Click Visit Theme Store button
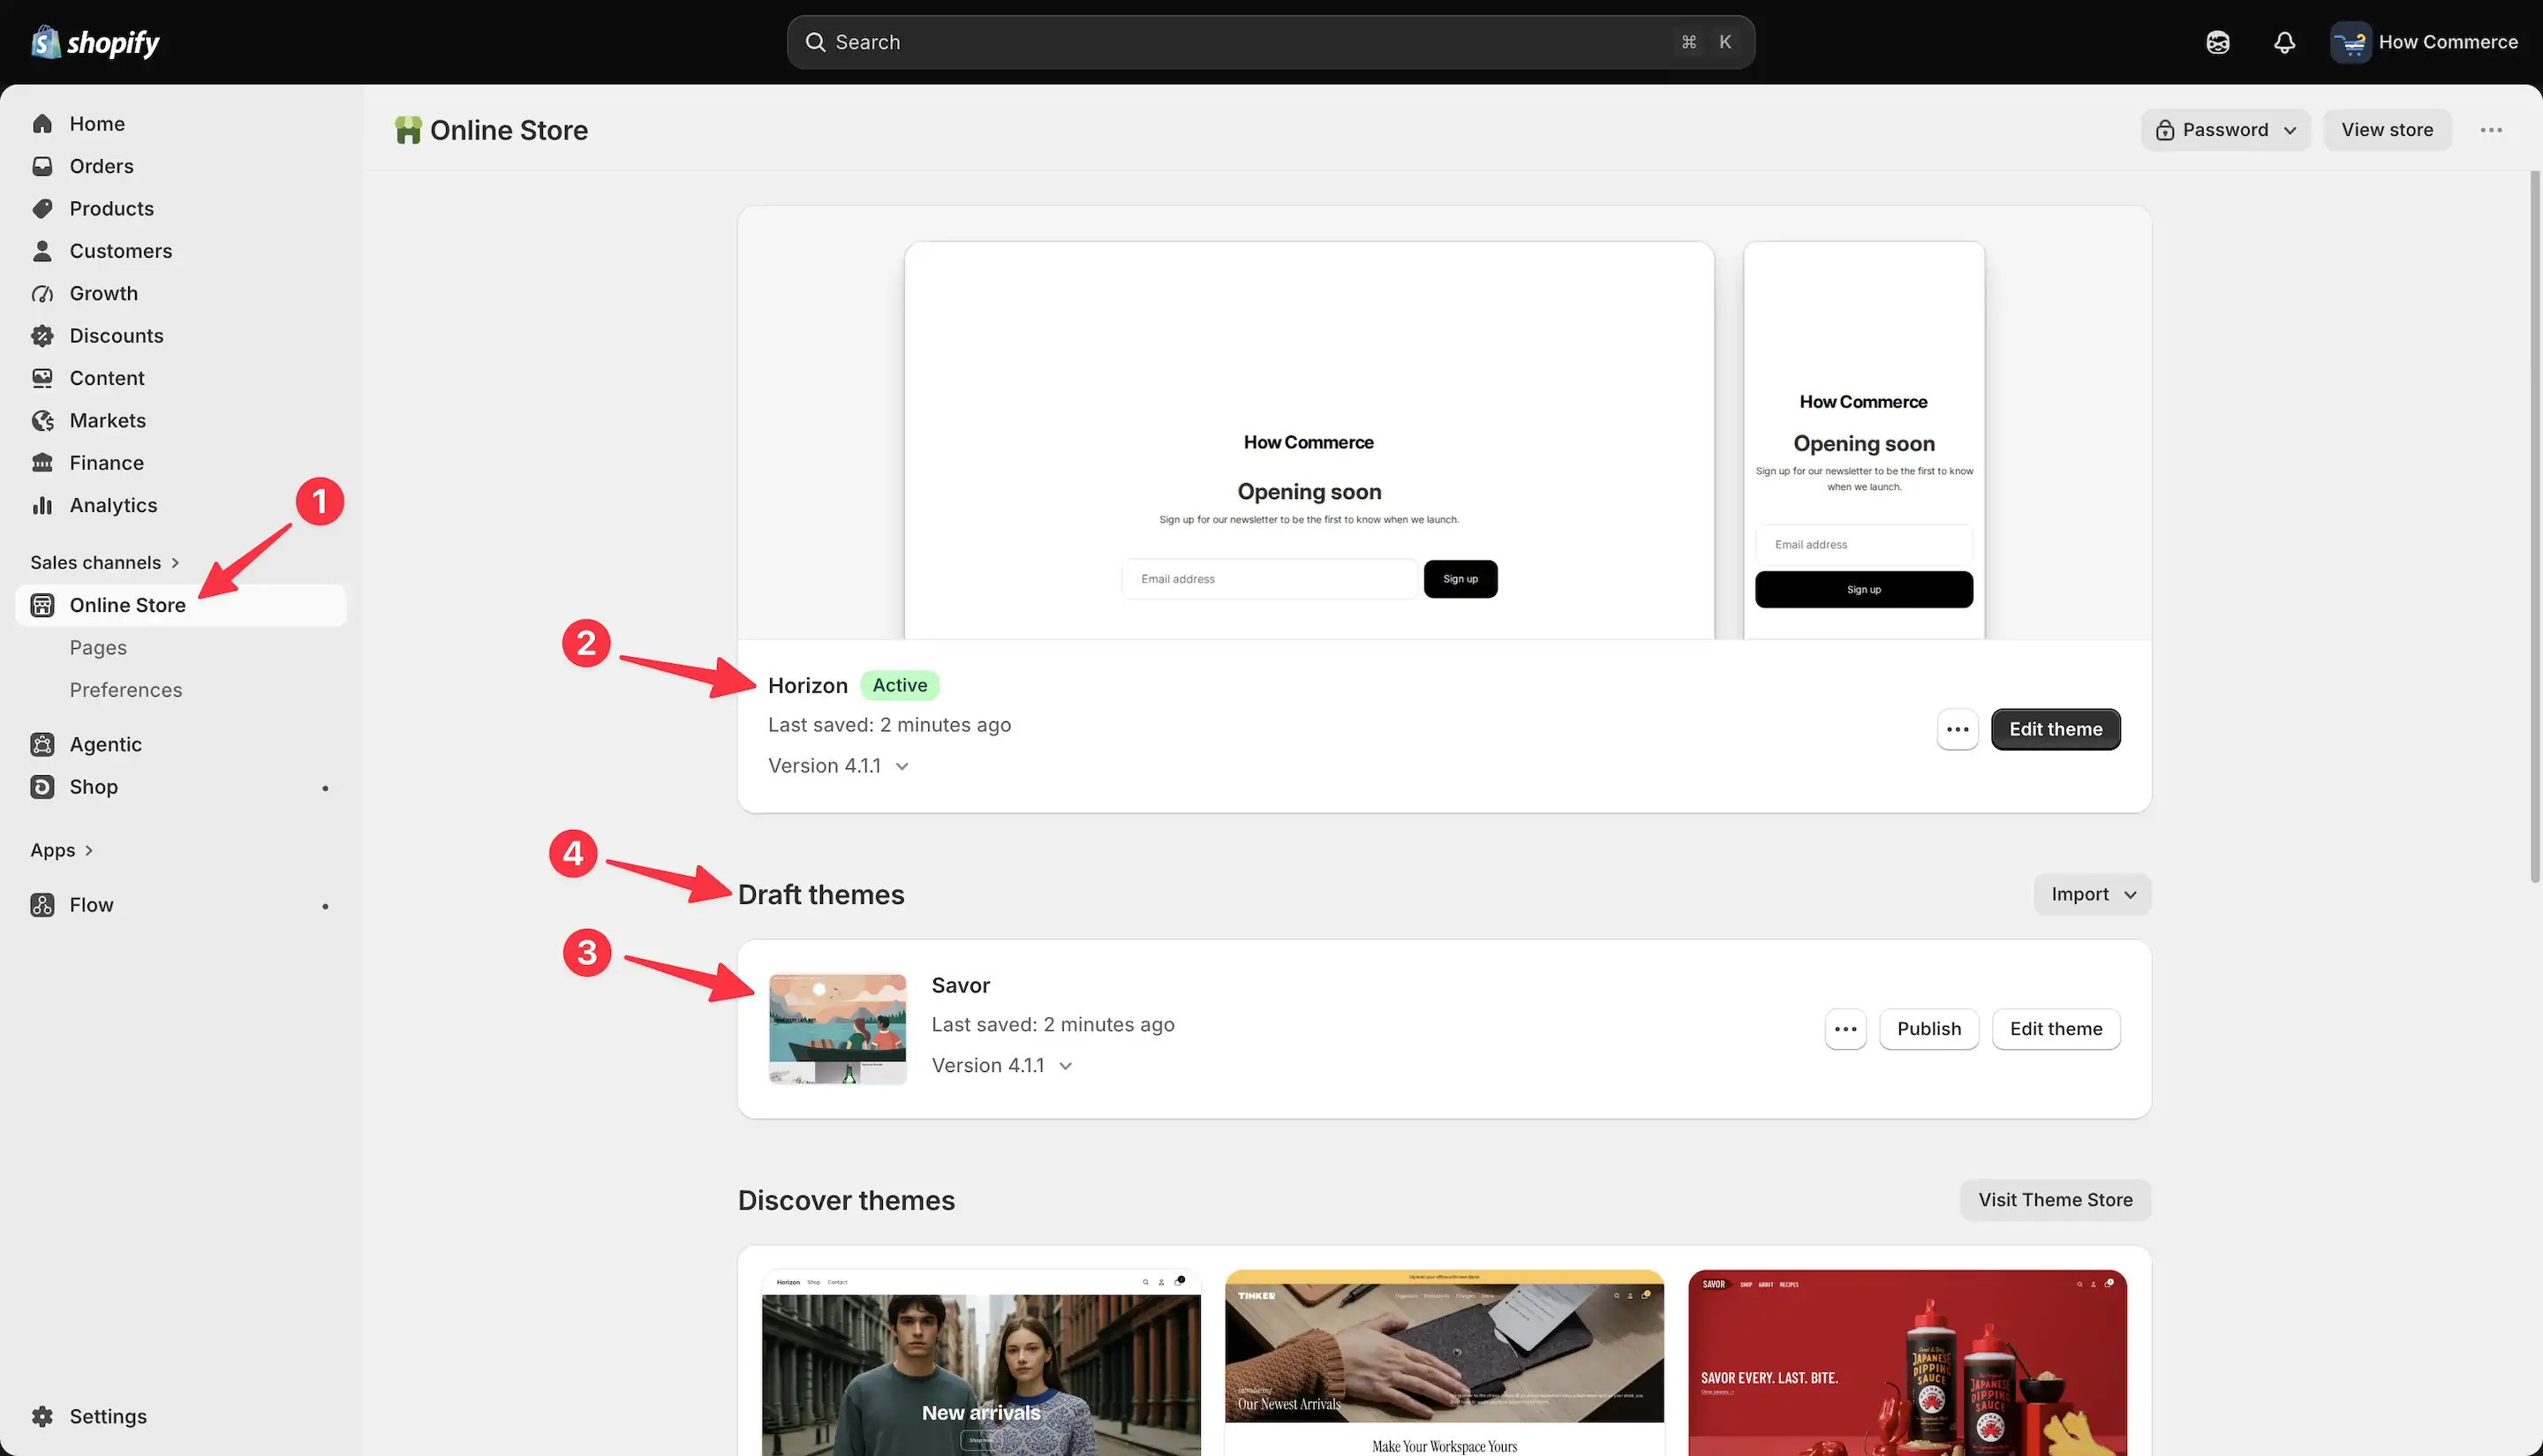This screenshot has height=1456, width=2543. [x=2055, y=1200]
